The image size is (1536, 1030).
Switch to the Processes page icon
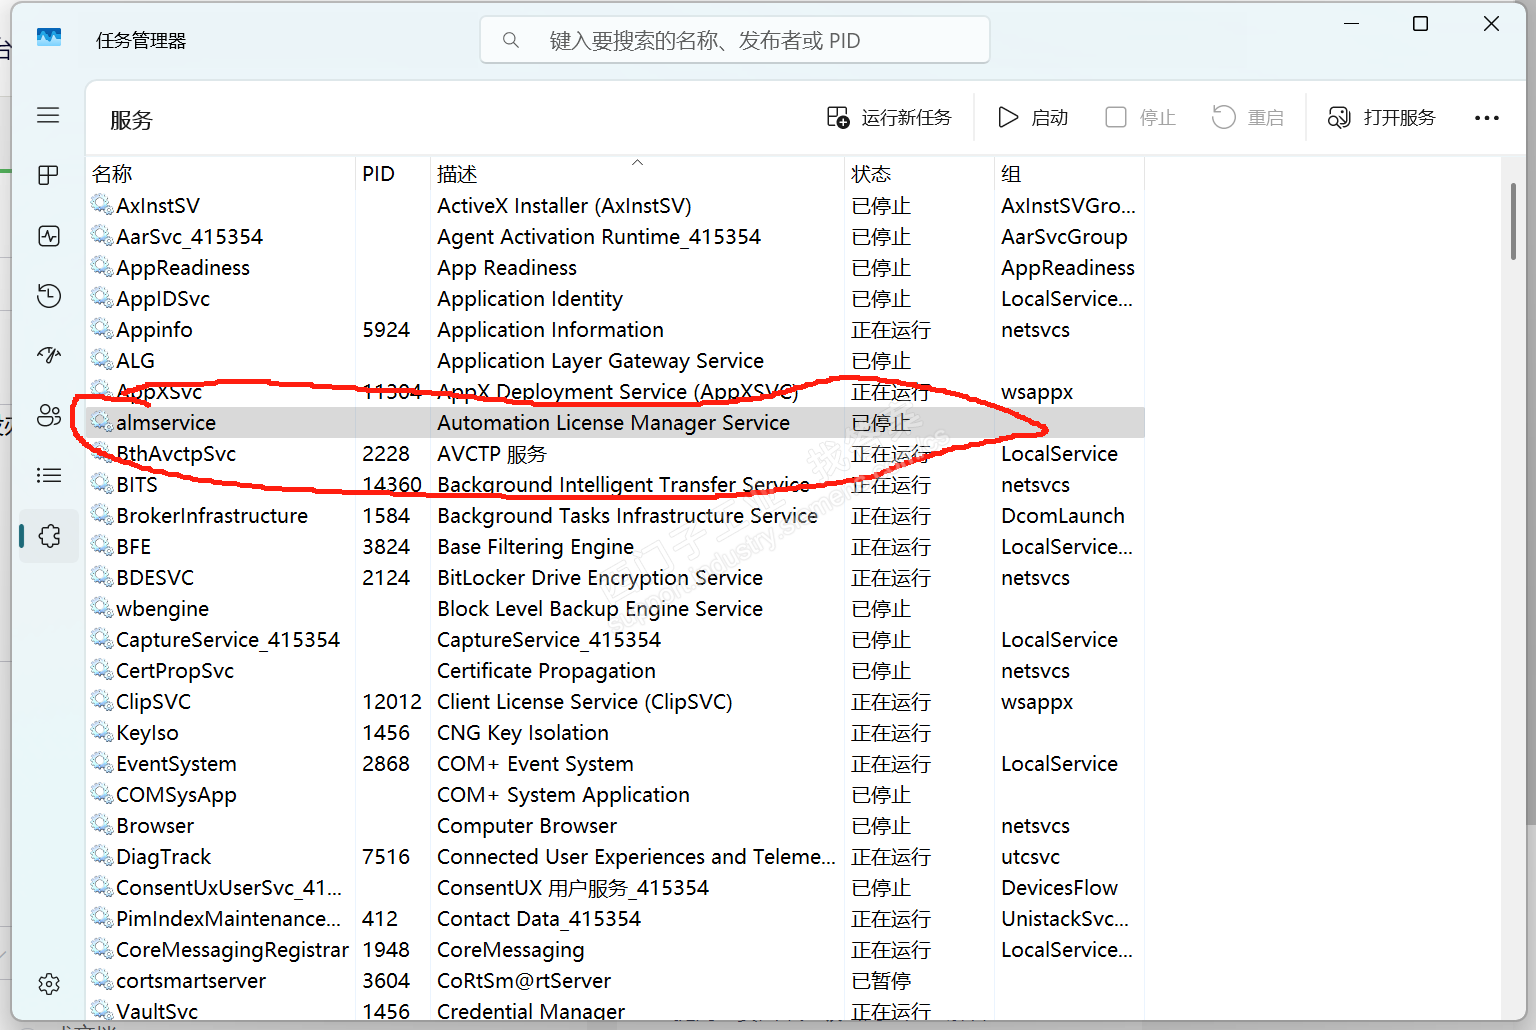click(x=48, y=175)
